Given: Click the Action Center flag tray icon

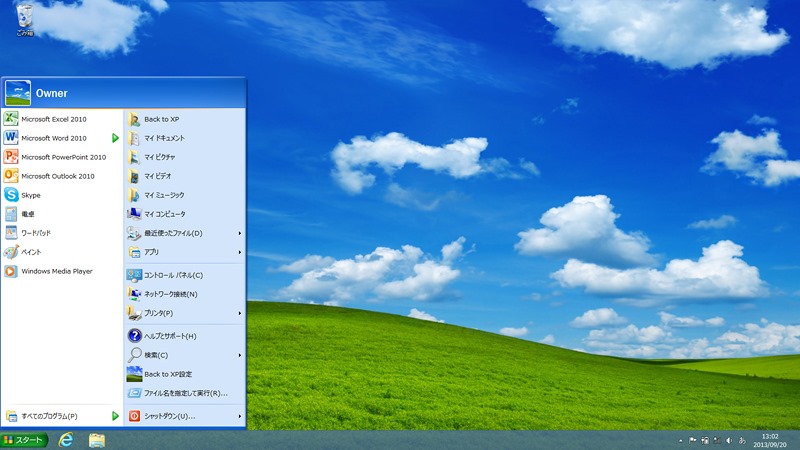Looking at the screenshot, I should [x=692, y=440].
